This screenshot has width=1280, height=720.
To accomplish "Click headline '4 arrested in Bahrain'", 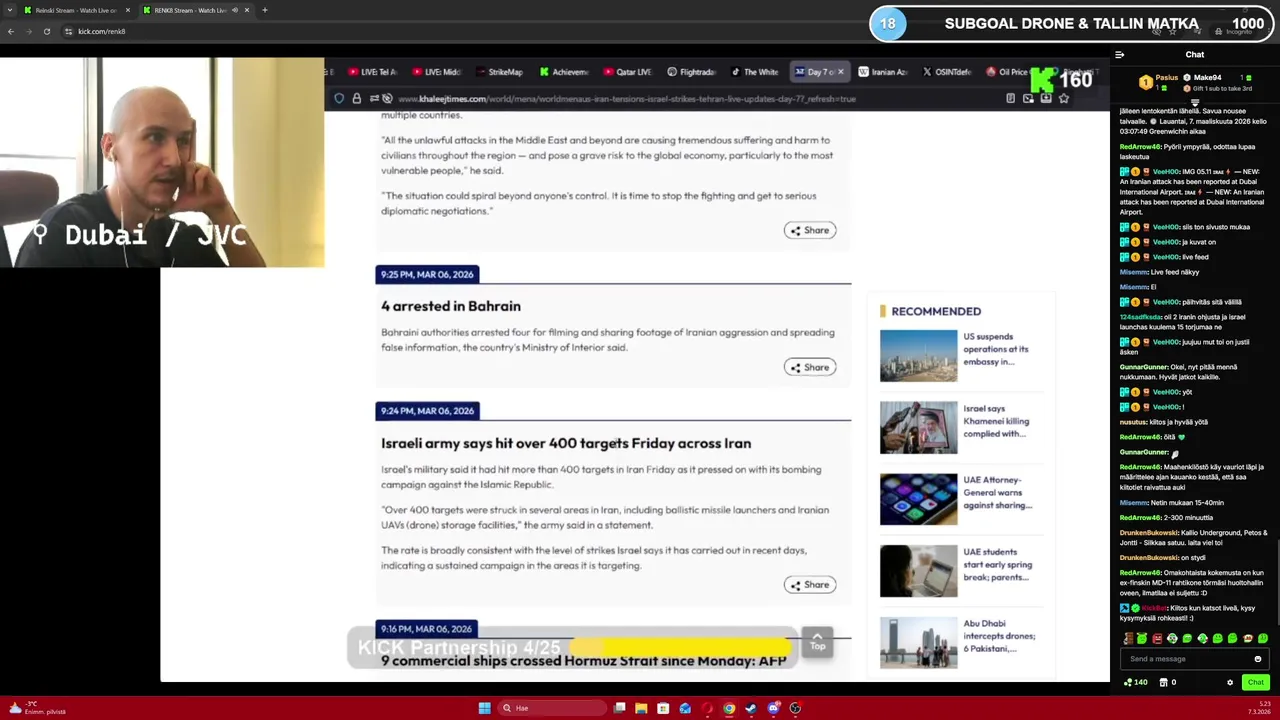I will pyautogui.click(x=450, y=306).
